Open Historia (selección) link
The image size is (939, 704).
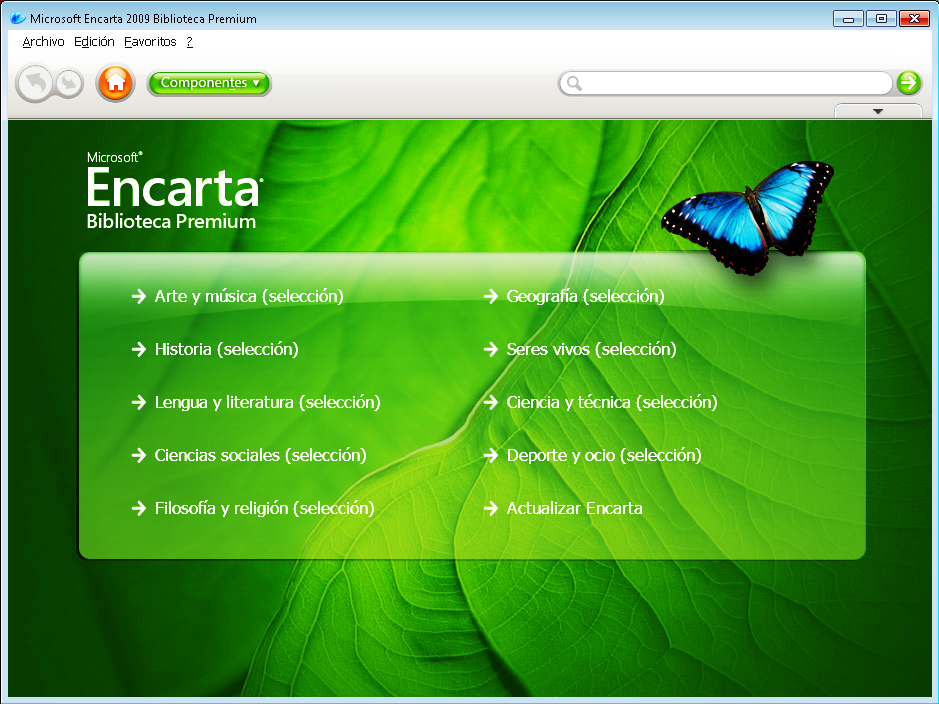pos(226,349)
